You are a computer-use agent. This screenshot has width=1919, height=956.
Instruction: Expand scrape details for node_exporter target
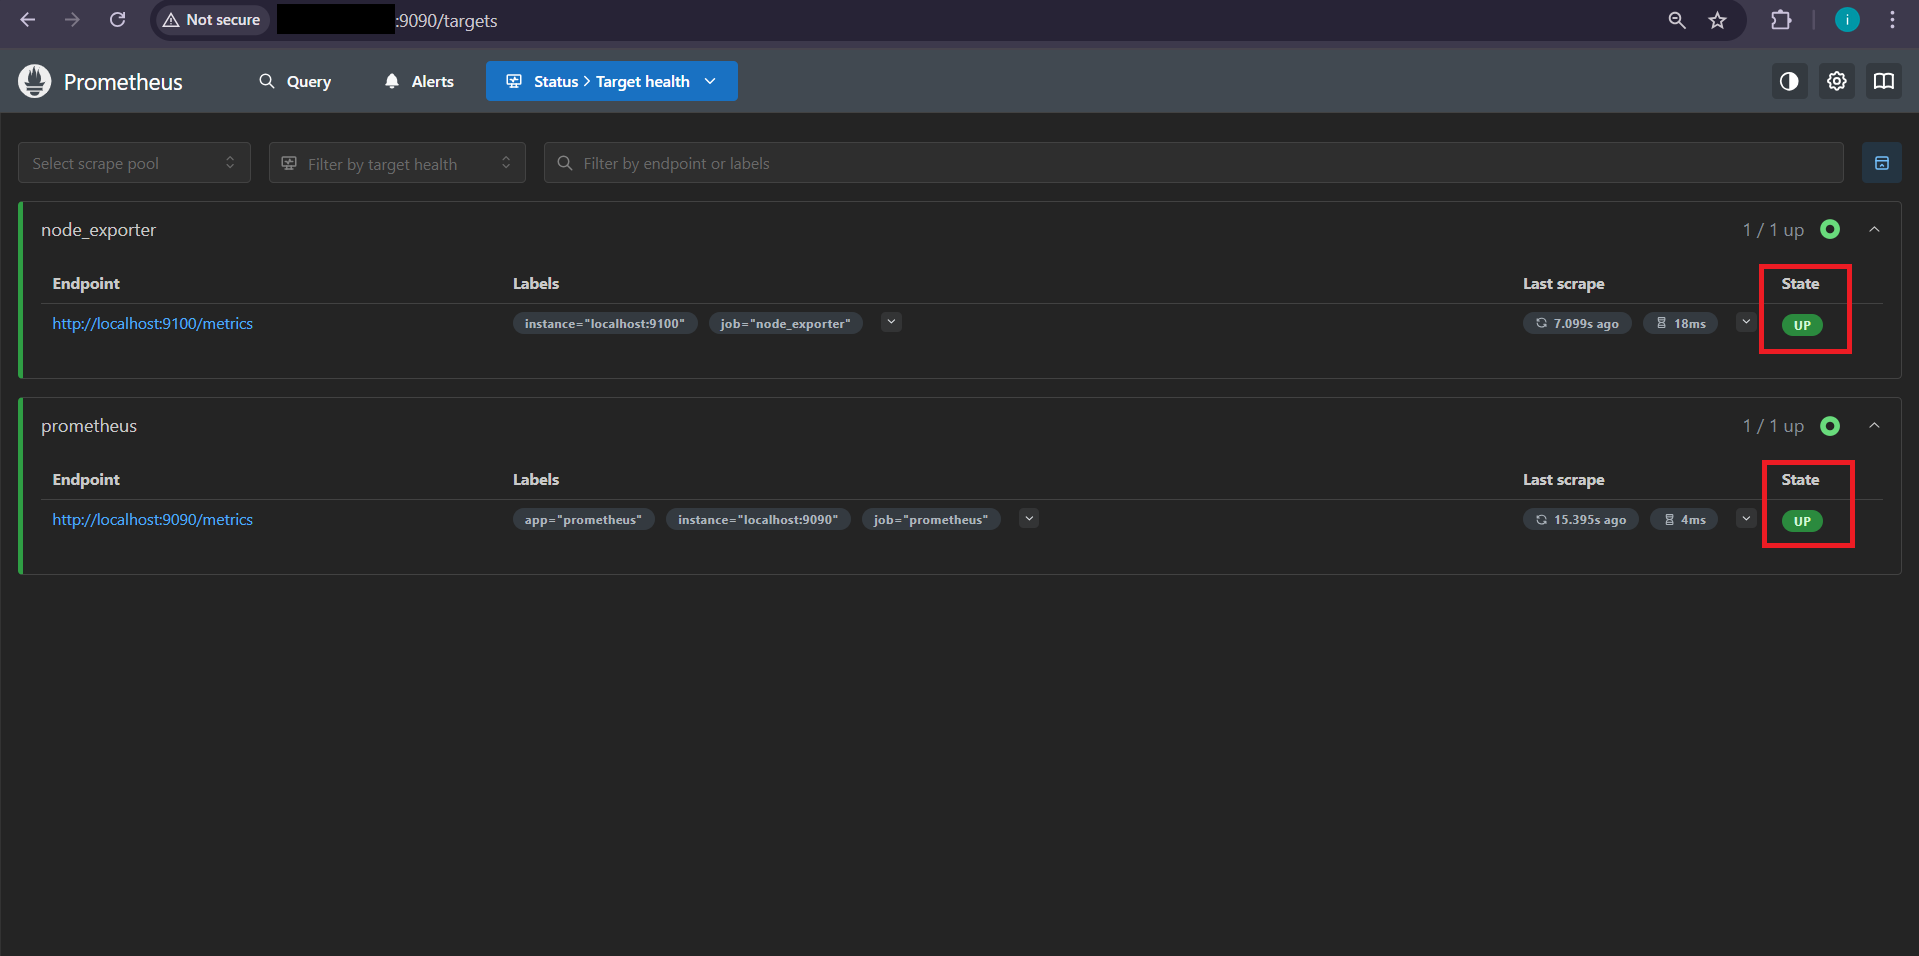tap(1746, 322)
